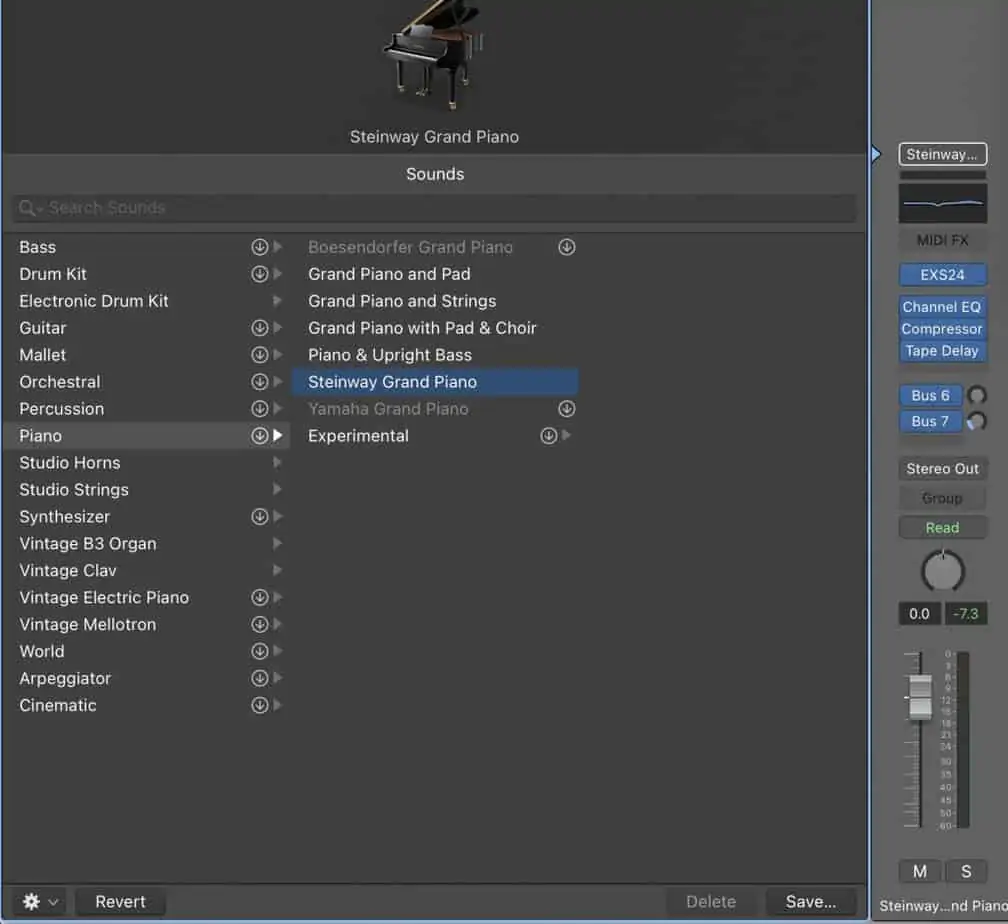Expand the Studio Strings arrow

[x=277, y=490]
